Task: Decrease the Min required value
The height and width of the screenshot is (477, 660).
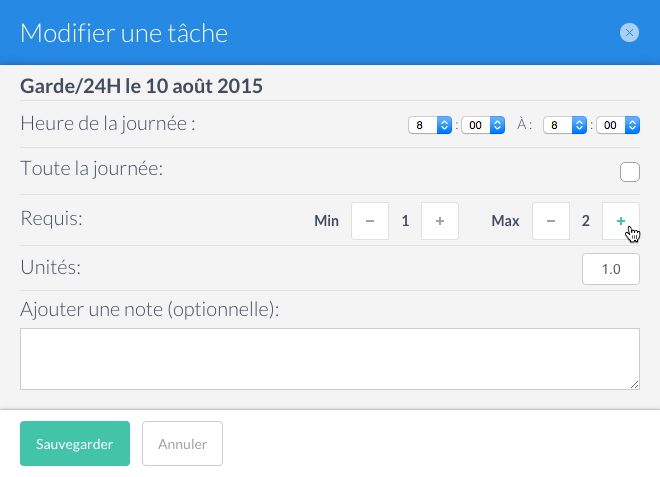Action: coord(370,221)
